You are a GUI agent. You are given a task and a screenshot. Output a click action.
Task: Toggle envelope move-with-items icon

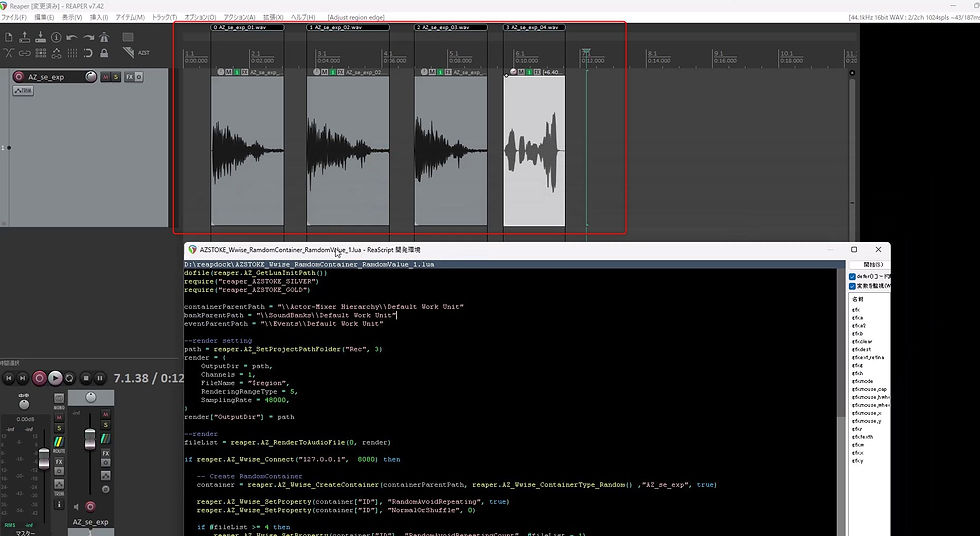point(56,53)
